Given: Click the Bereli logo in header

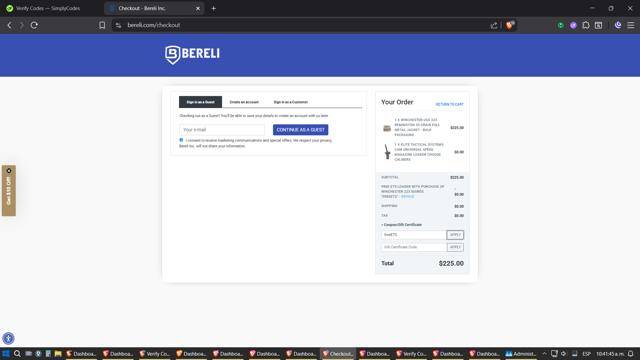Looking at the screenshot, I should tap(192, 55).
